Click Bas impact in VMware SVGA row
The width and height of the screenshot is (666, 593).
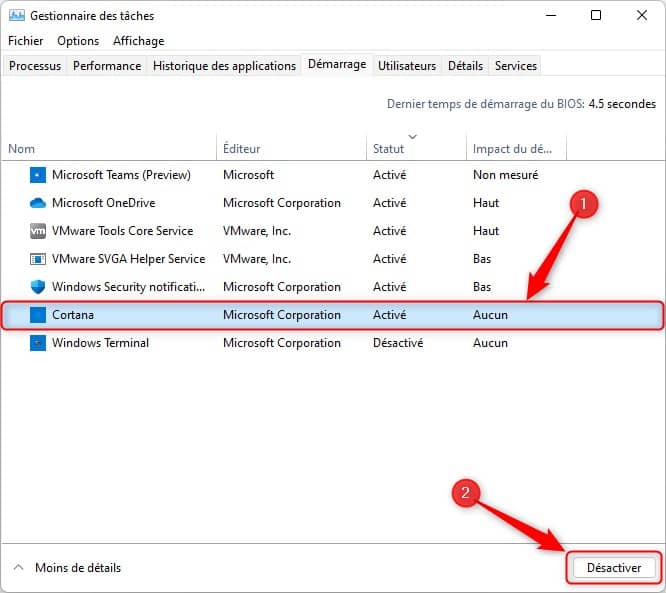pyautogui.click(x=482, y=259)
